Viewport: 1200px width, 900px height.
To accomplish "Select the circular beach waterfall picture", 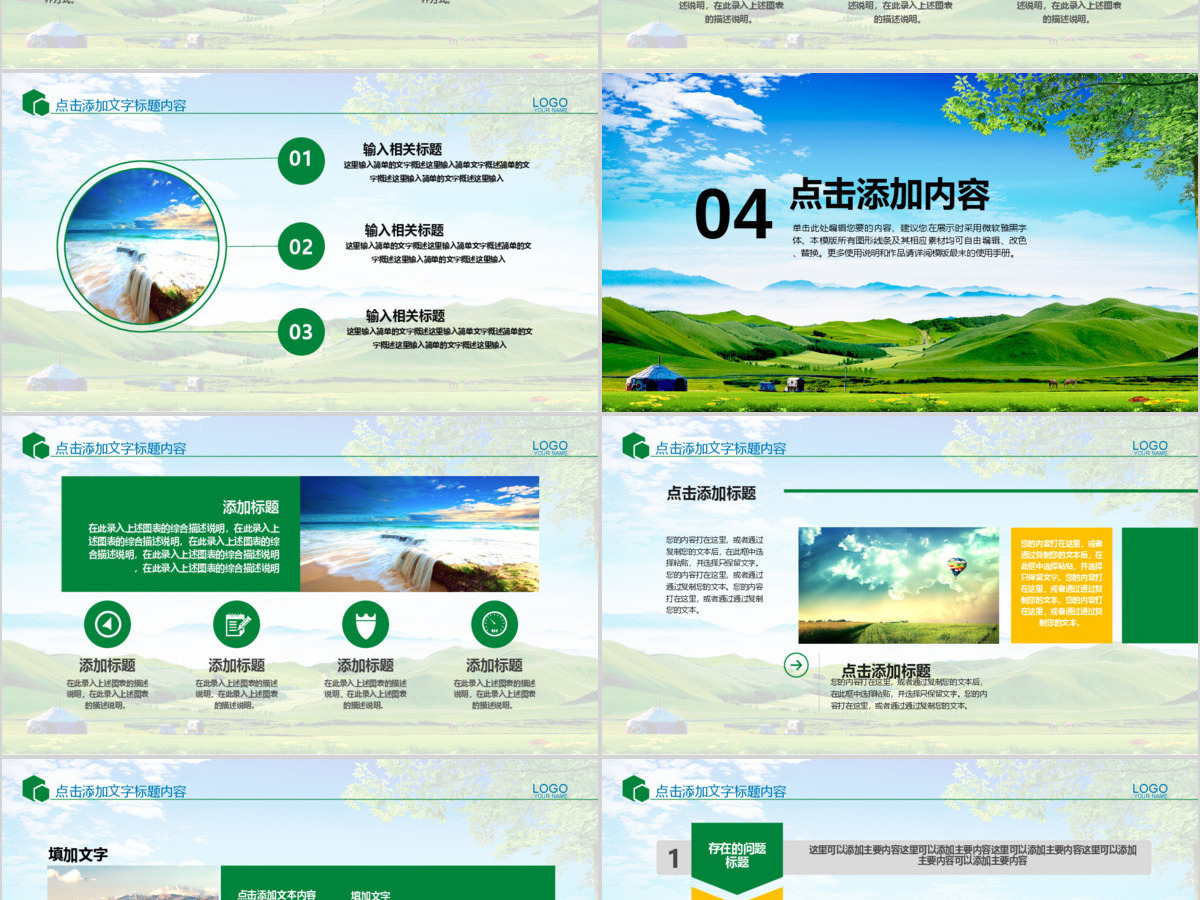I will click(x=141, y=246).
